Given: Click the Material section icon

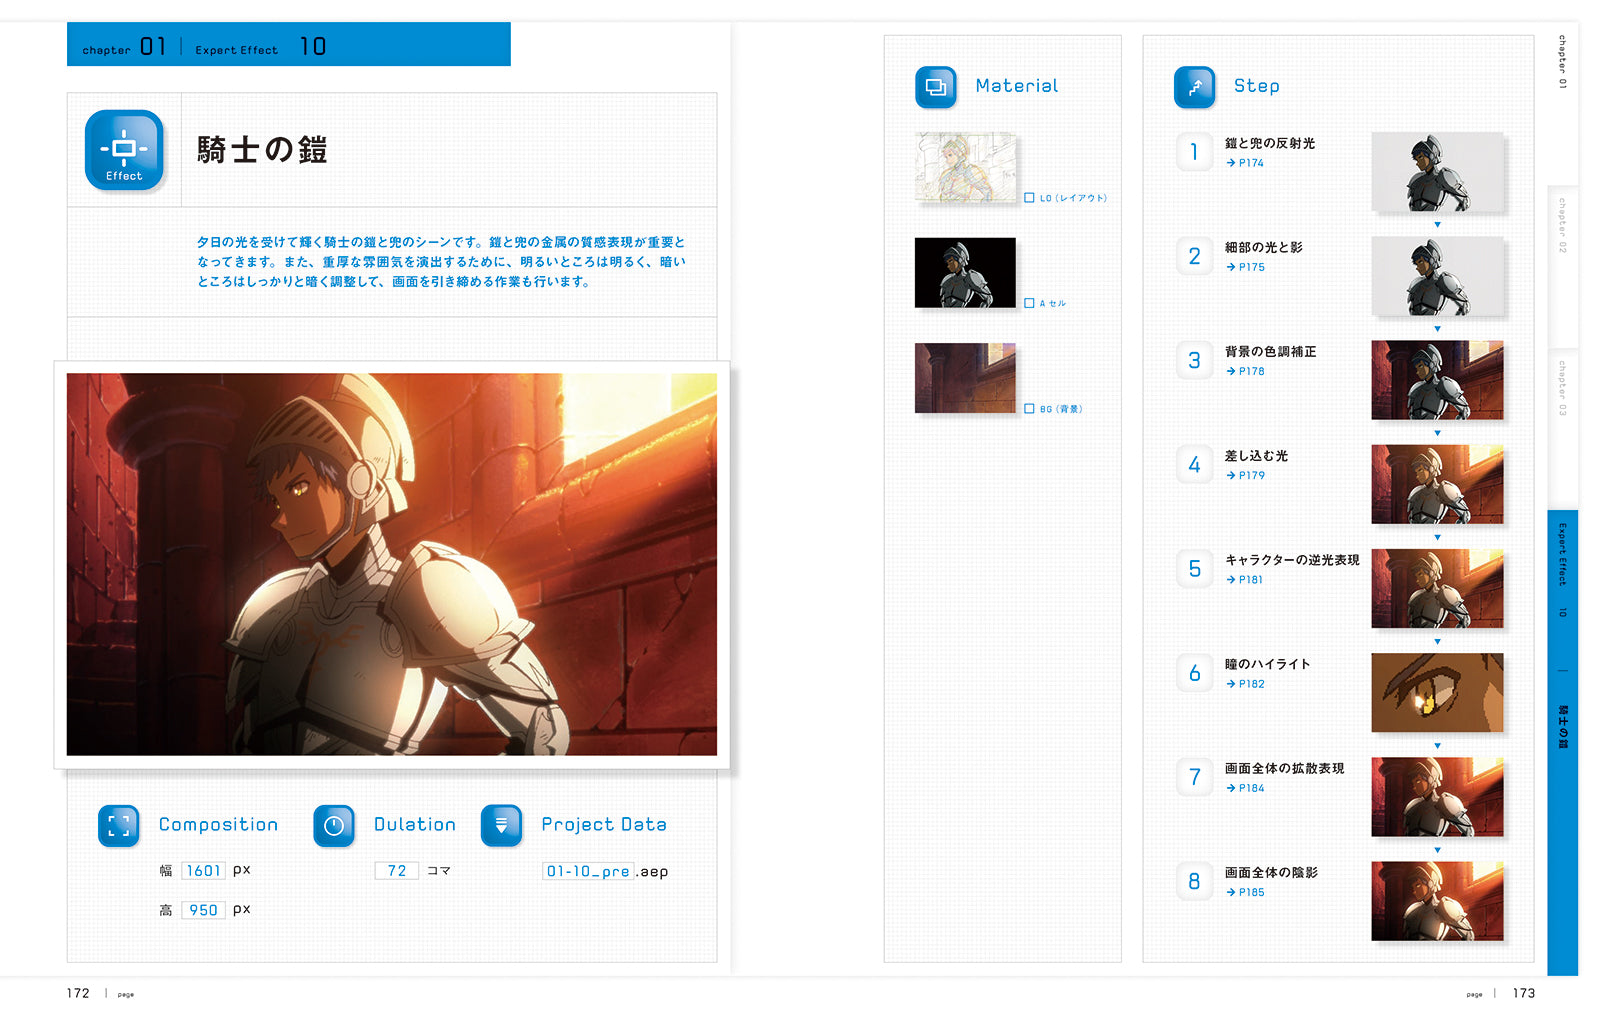Looking at the screenshot, I should tap(936, 87).
